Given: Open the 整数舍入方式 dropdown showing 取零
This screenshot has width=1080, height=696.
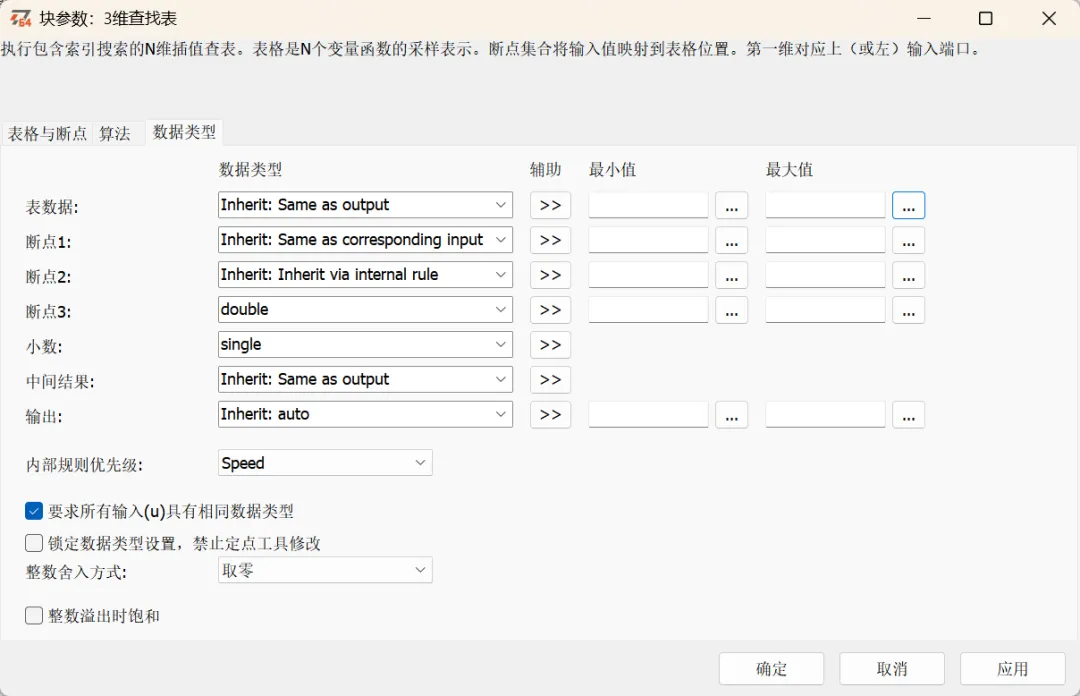Looking at the screenshot, I should [324, 570].
